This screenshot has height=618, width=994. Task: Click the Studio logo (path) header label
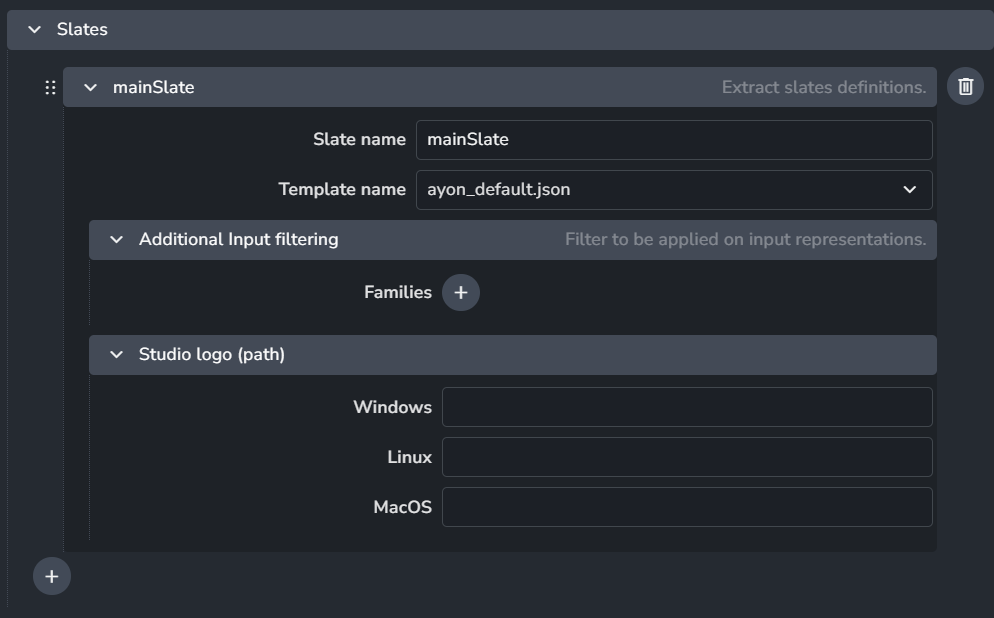pos(211,355)
